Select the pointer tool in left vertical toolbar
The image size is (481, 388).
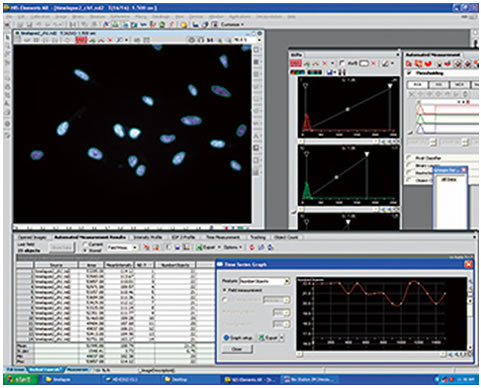[x=7, y=38]
